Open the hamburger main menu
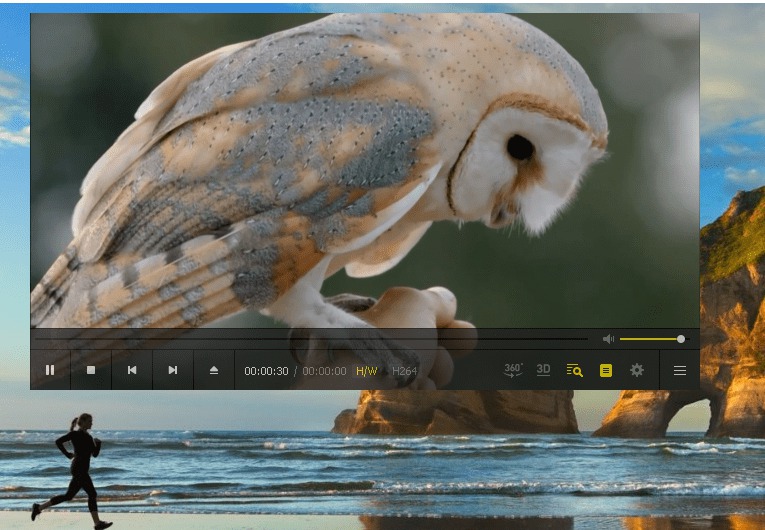The image size is (765, 530). [x=680, y=370]
